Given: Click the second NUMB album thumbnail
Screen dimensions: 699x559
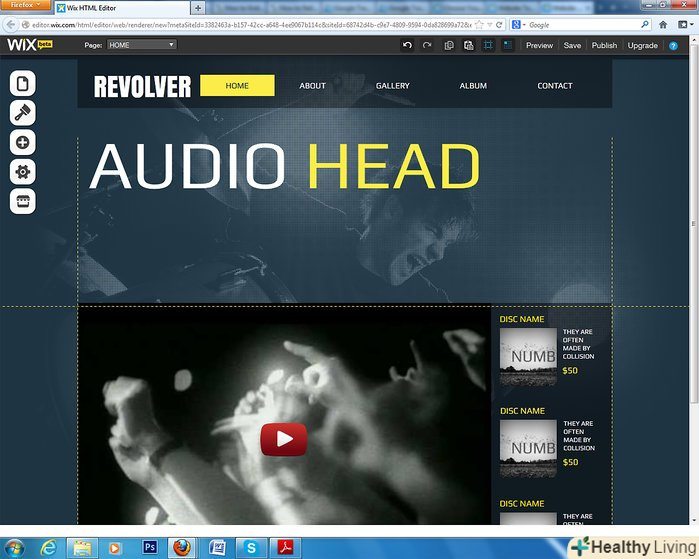Looking at the screenshot, I should (528, 448).
